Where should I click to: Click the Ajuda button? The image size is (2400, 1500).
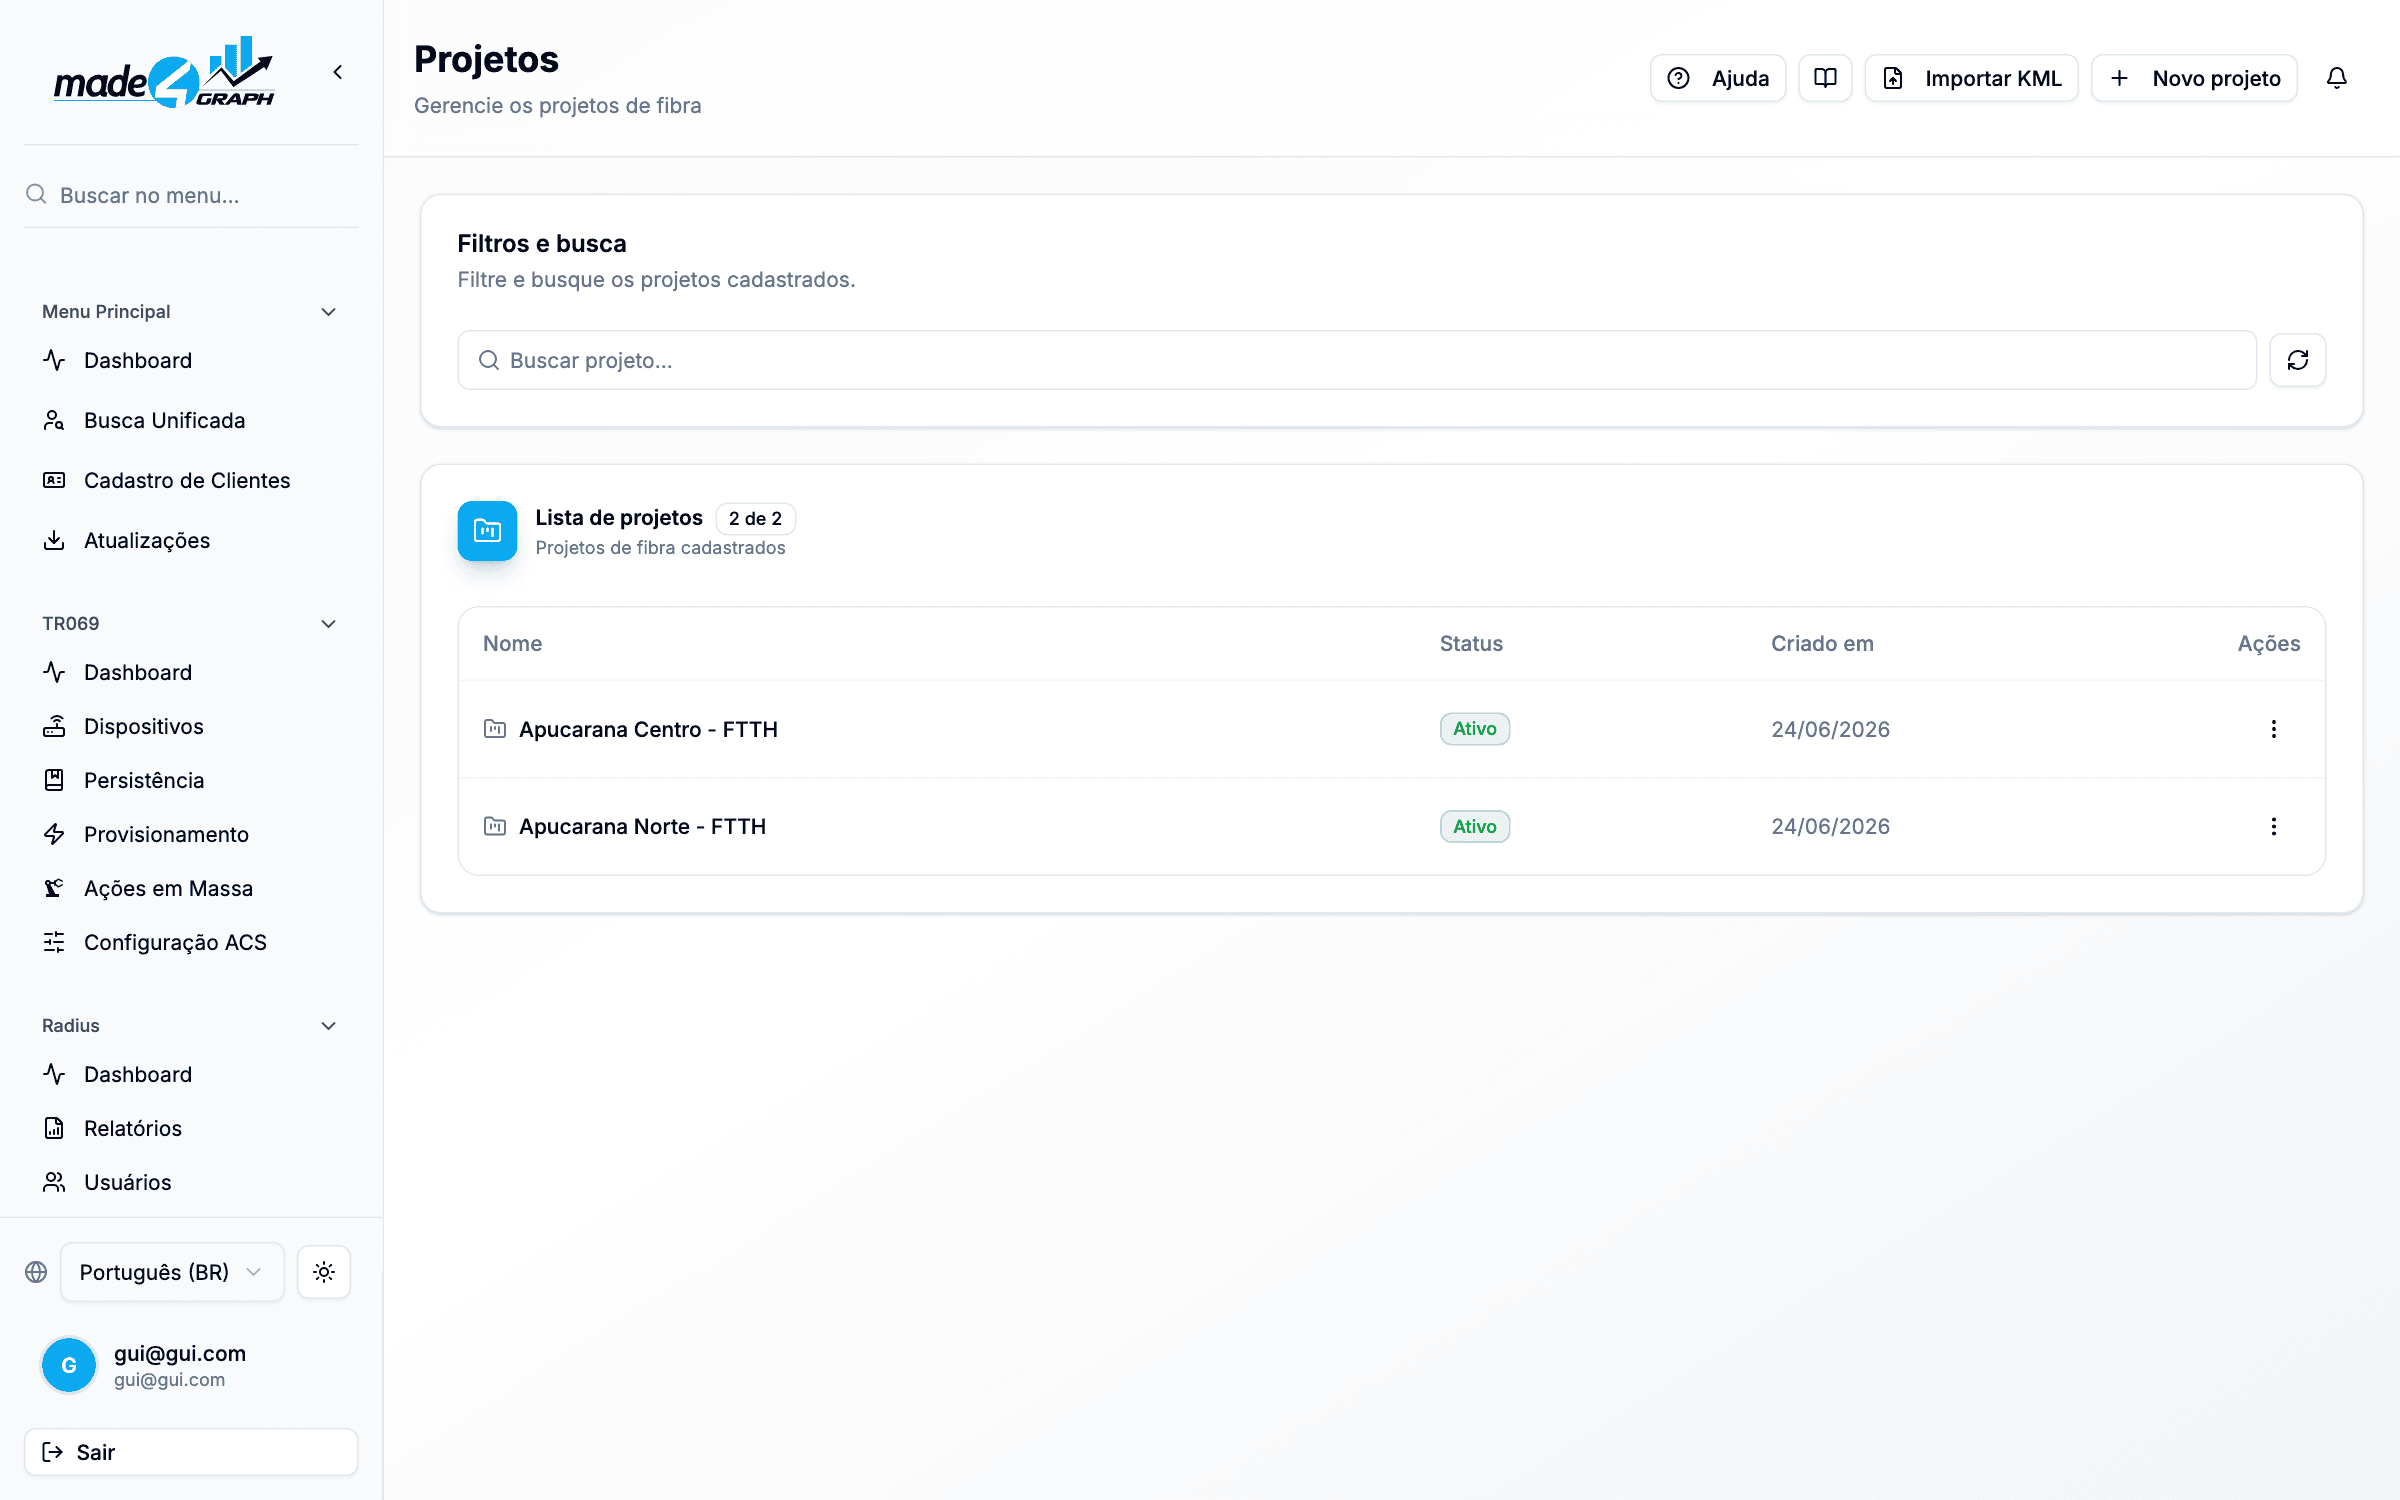tap(1718, 78)
